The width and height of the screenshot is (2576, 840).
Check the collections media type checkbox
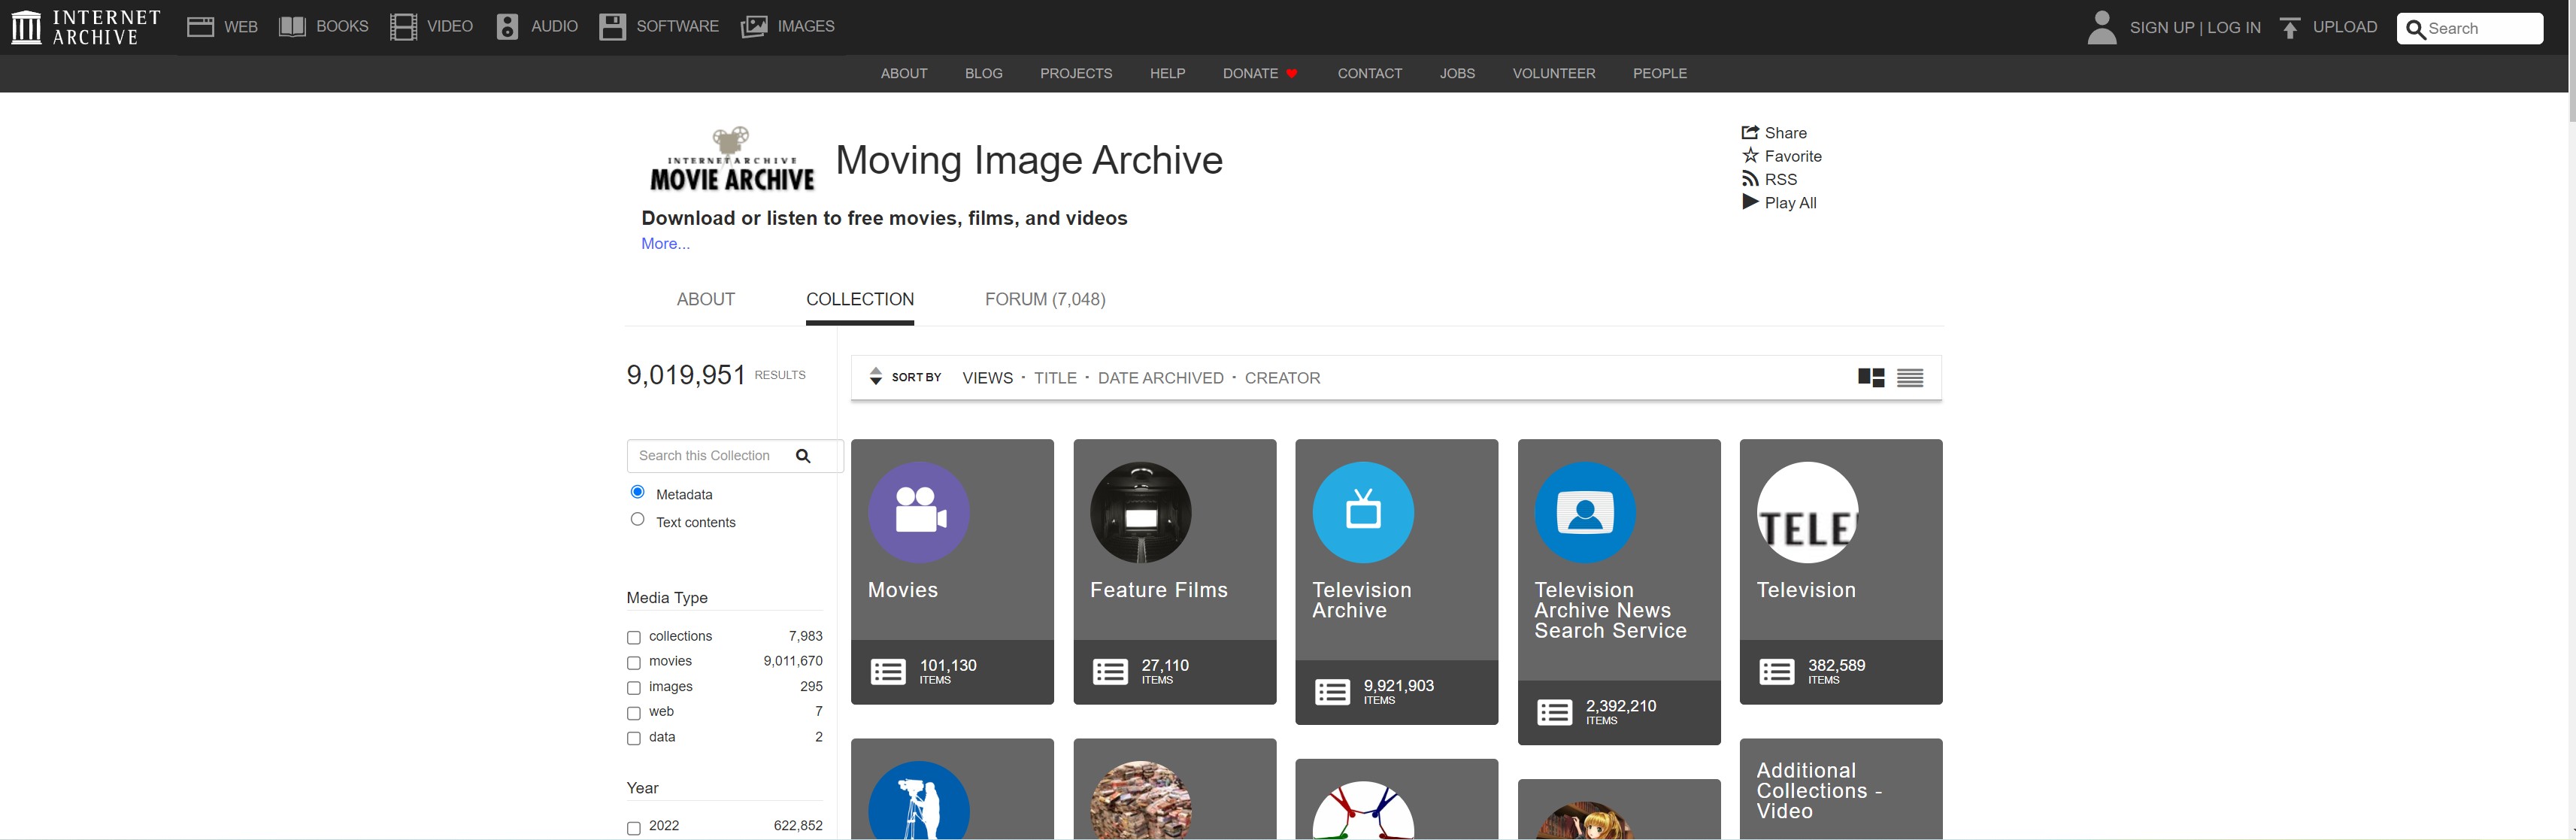633,637
